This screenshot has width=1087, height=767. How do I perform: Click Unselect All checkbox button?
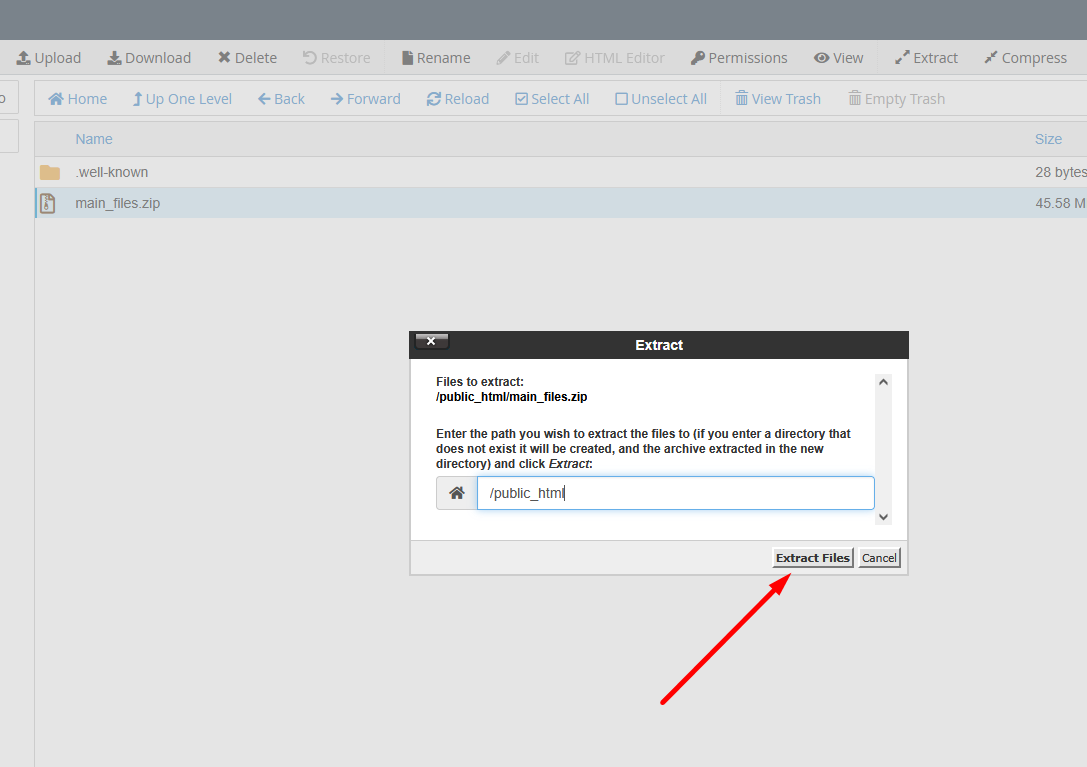point(660,99)
